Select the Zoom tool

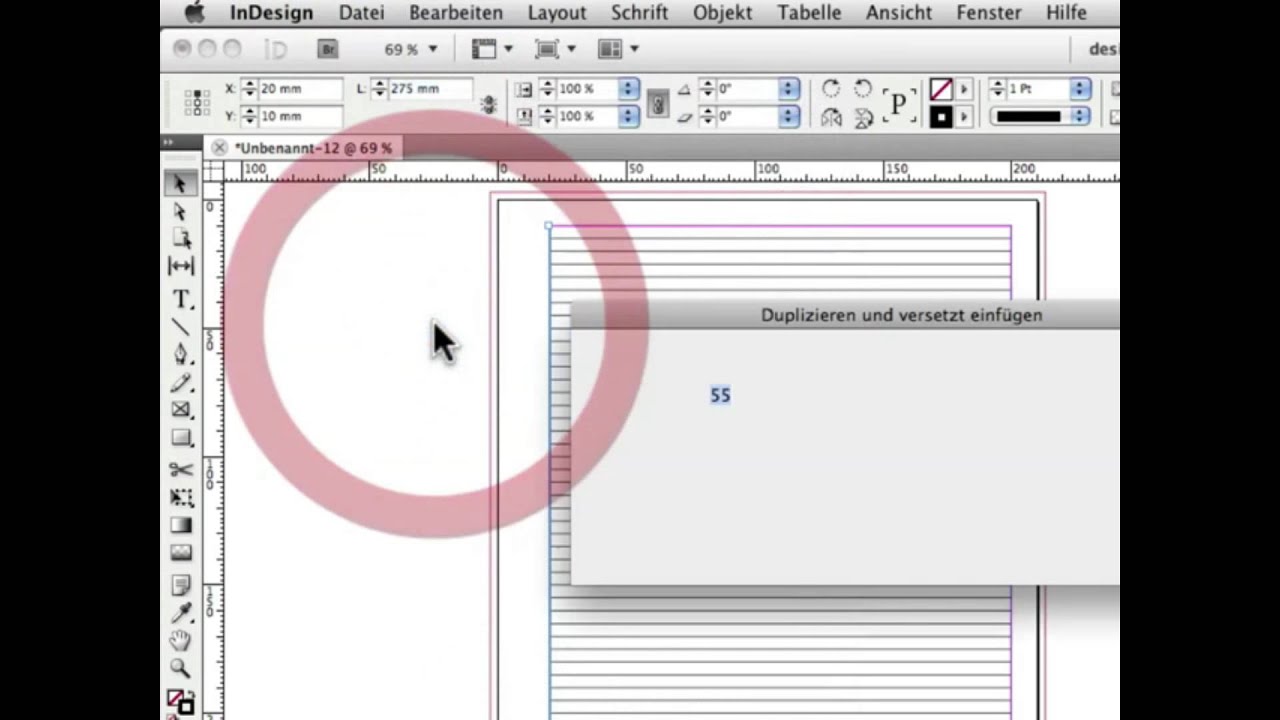click(x=181, y=668)
